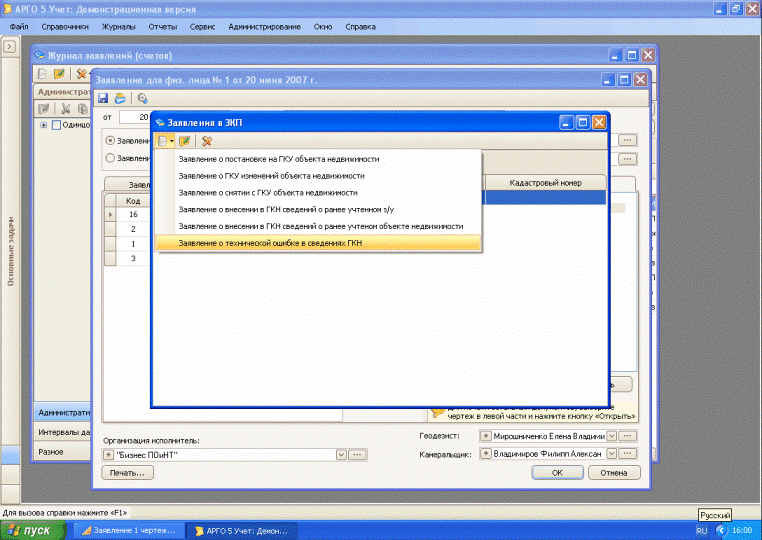The image size is (762, 540).
Task: Open the Журналы menu
Action: click(x=118, y=27)
